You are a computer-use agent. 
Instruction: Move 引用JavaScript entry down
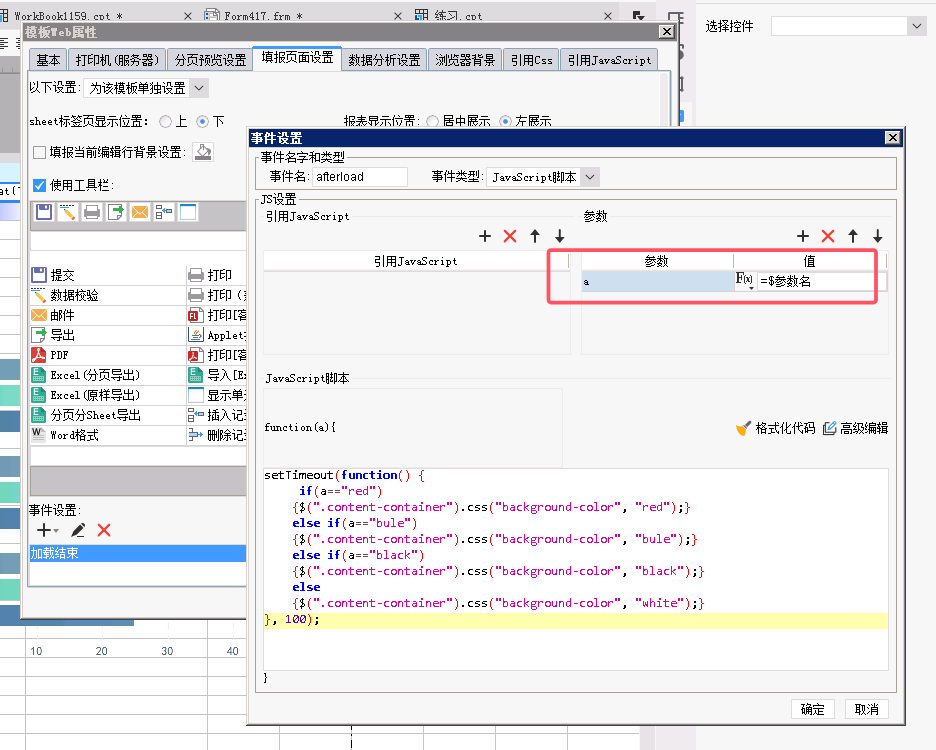click(x=559, y=236)
